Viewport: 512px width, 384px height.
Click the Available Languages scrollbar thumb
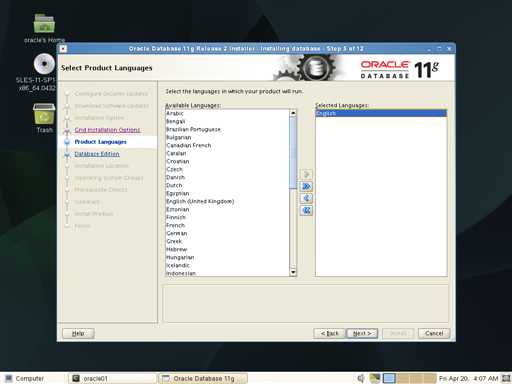[x=293, y=153]
